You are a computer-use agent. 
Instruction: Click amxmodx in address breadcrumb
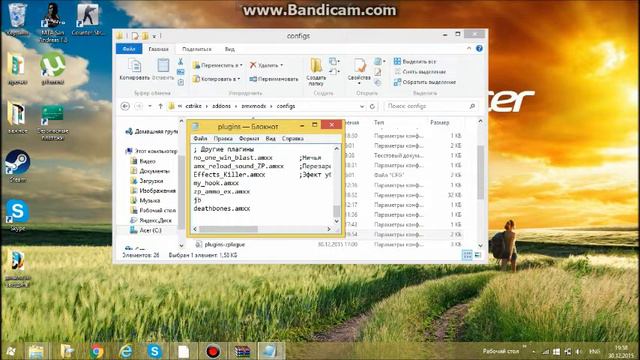pos(253,106)
